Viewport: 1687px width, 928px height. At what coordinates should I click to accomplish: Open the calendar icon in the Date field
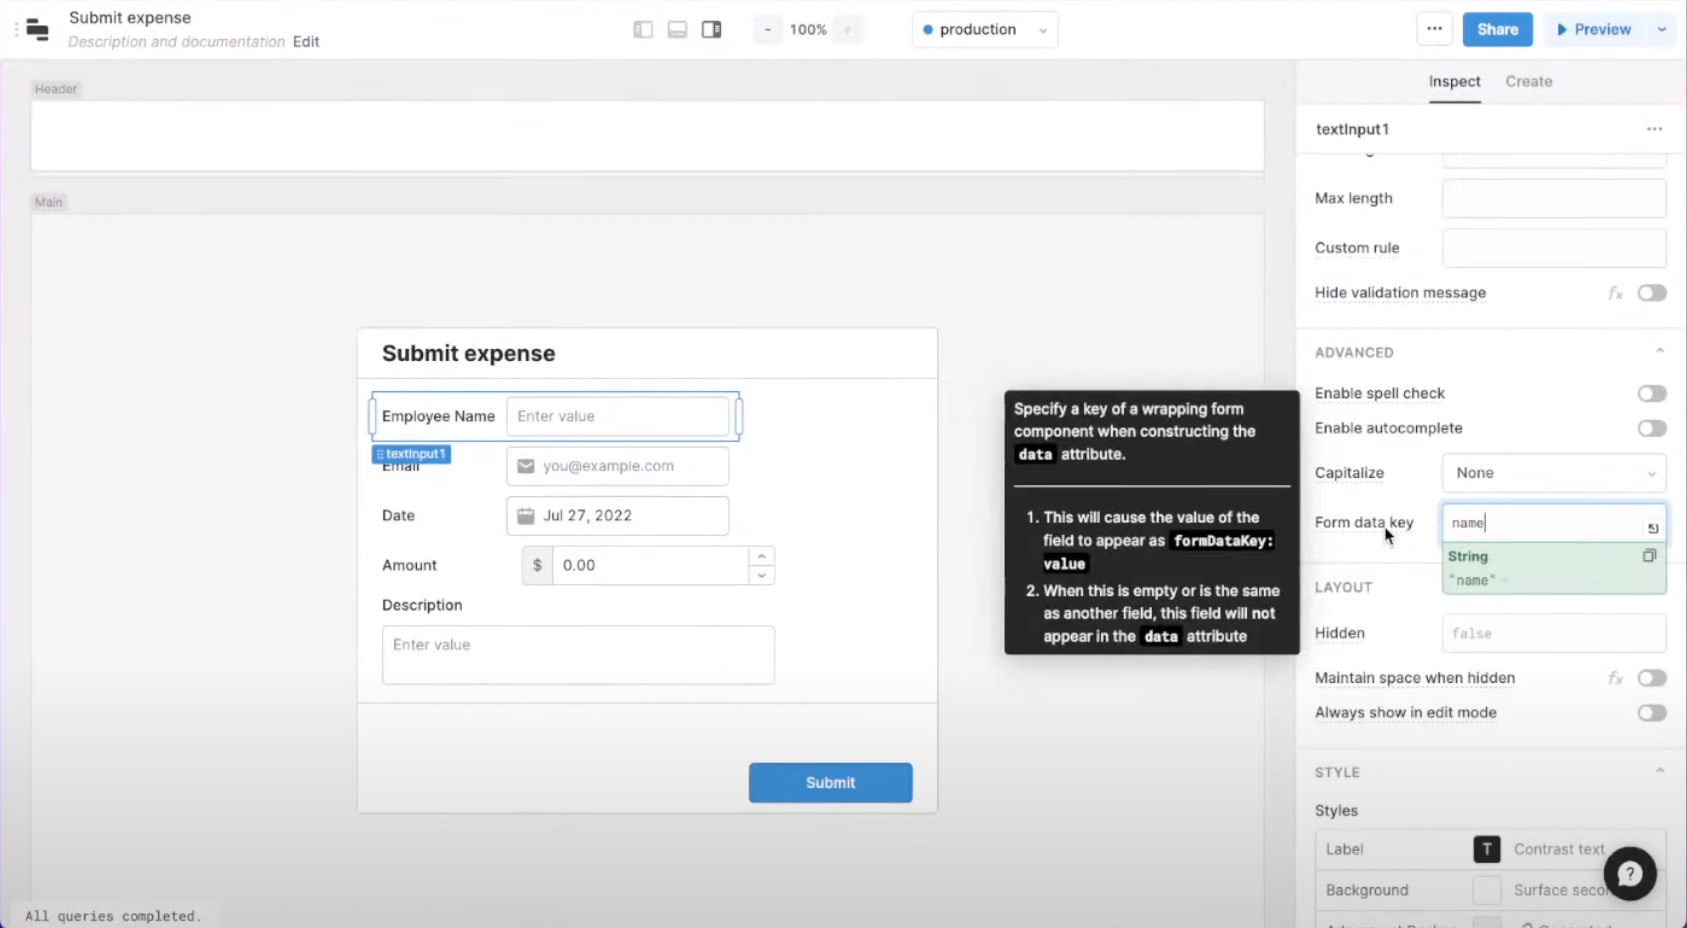(525, 515)
